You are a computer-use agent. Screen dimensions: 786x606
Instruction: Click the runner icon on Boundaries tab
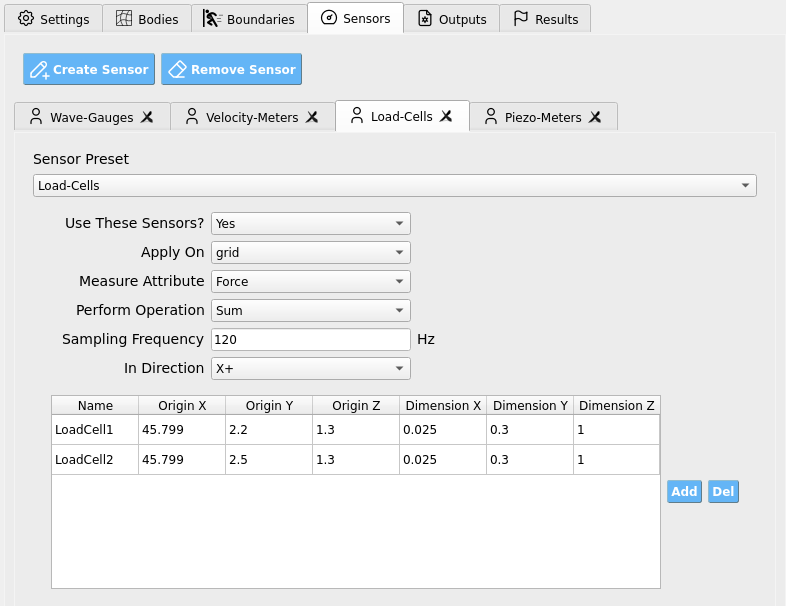coord(212,19)
